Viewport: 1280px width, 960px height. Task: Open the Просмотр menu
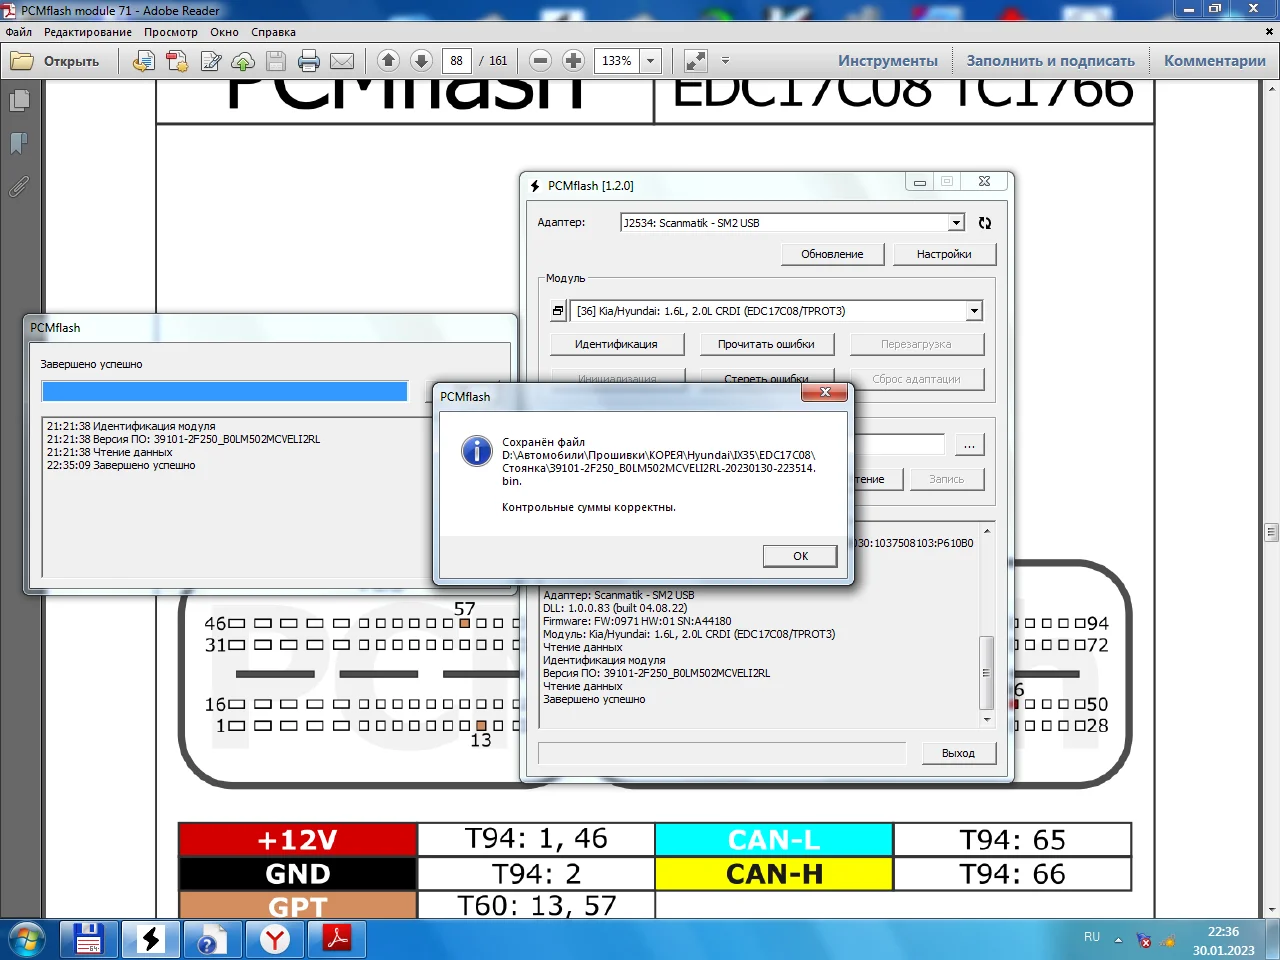click(x=171, y=32)
